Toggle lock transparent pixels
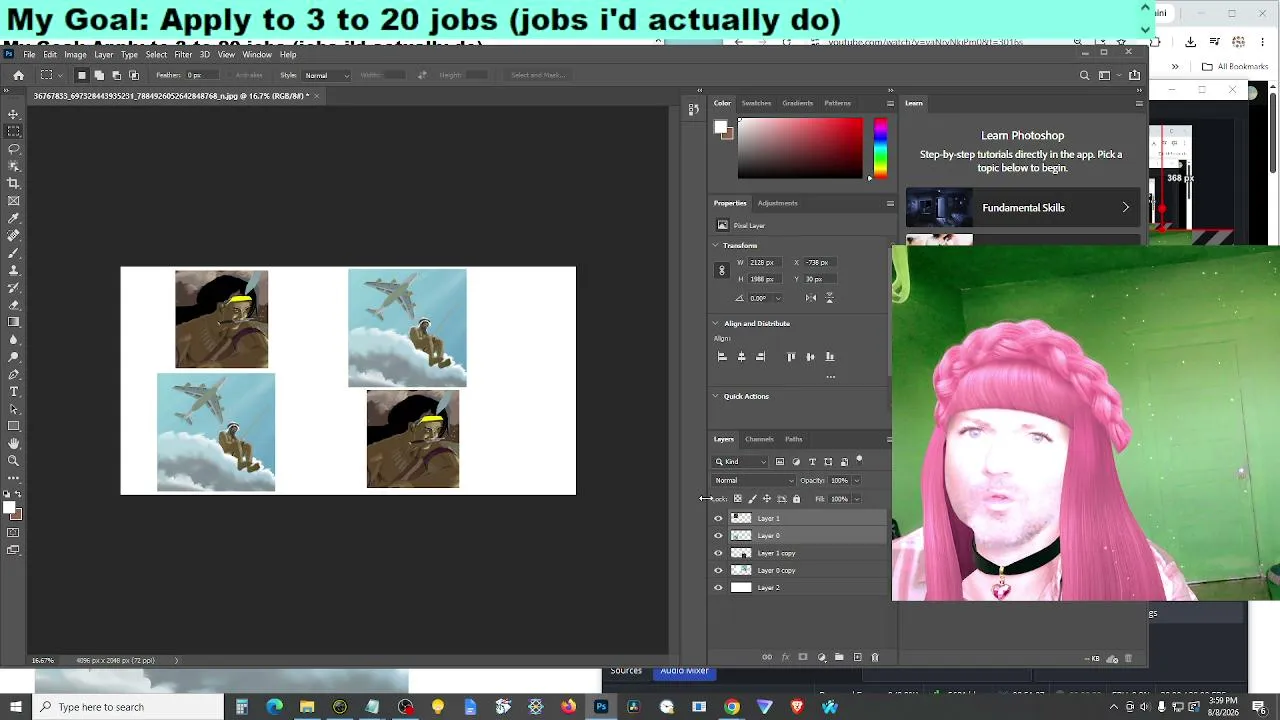This screenshot has width=1280, height=720. click(x=738, y=499)
